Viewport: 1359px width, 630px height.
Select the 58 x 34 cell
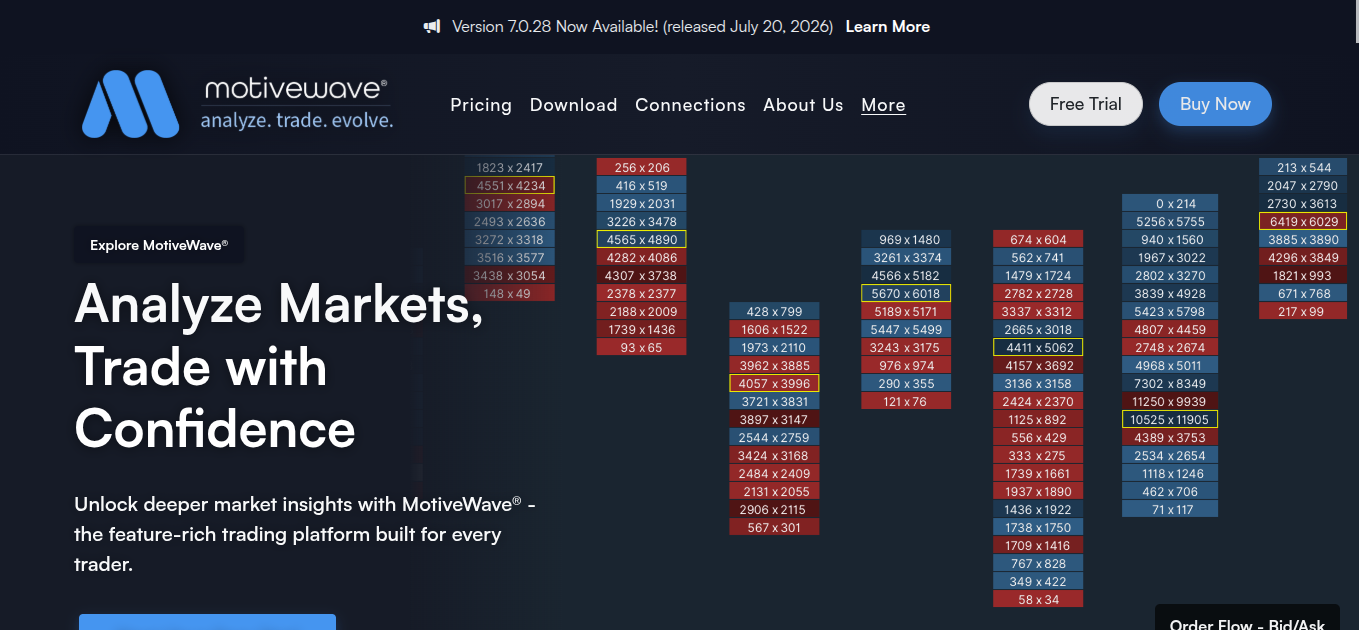(x=1038, y=599)
